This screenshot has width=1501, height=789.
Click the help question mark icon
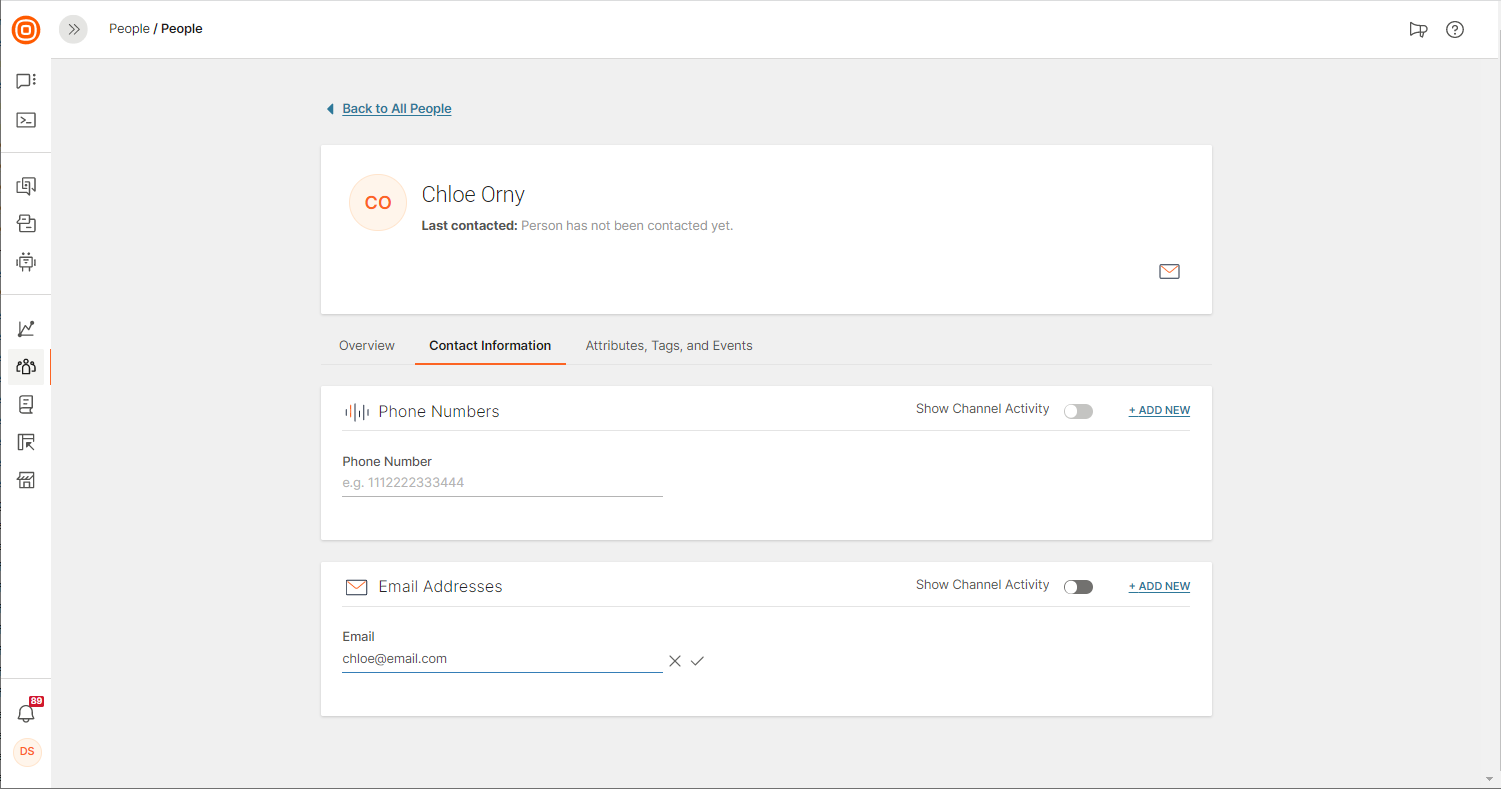pyautogui.click(x=1455, y=30)
